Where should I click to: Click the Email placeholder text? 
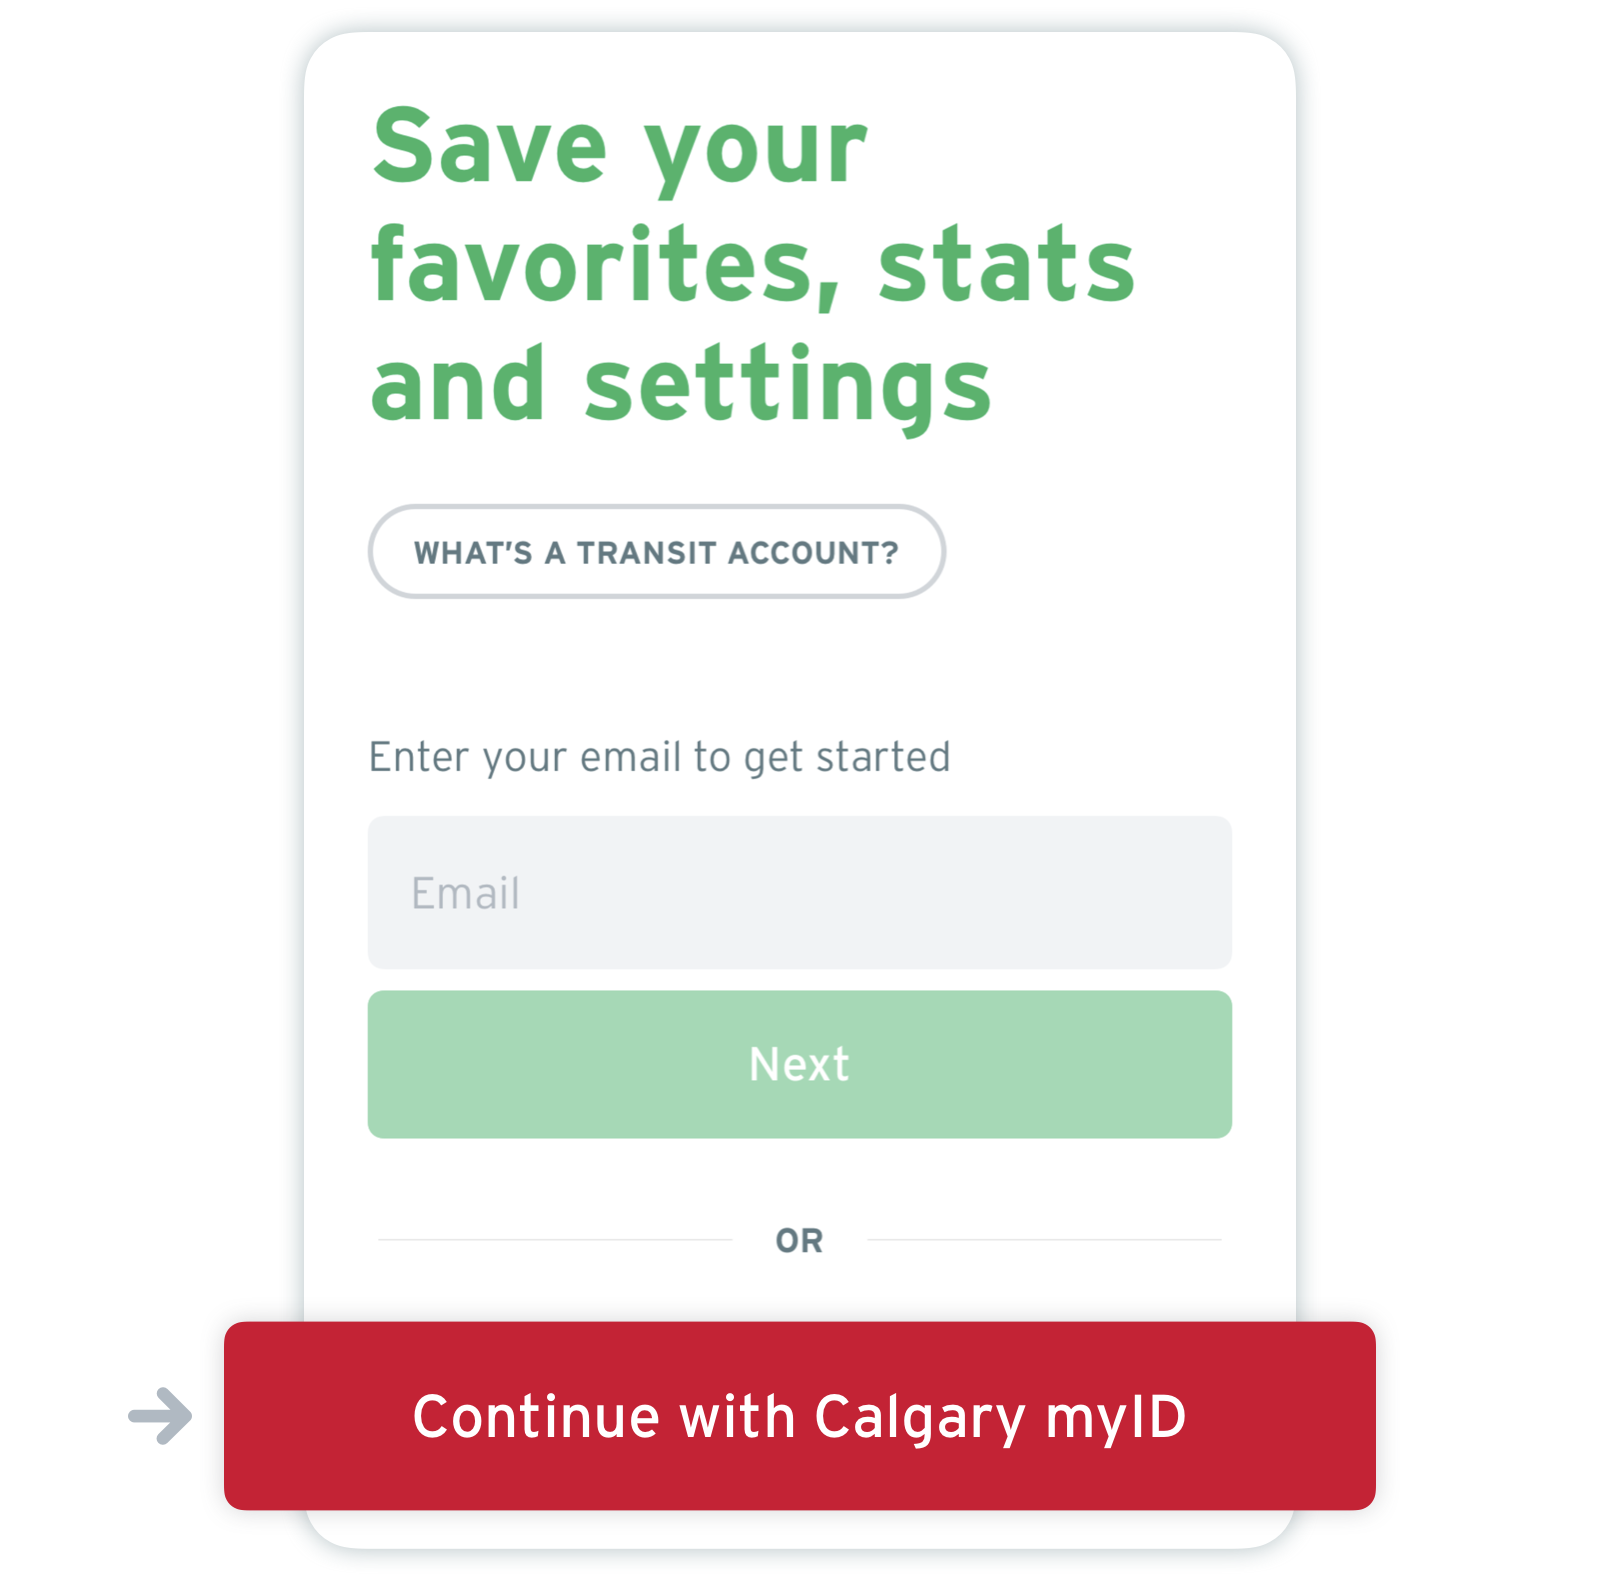466,893
